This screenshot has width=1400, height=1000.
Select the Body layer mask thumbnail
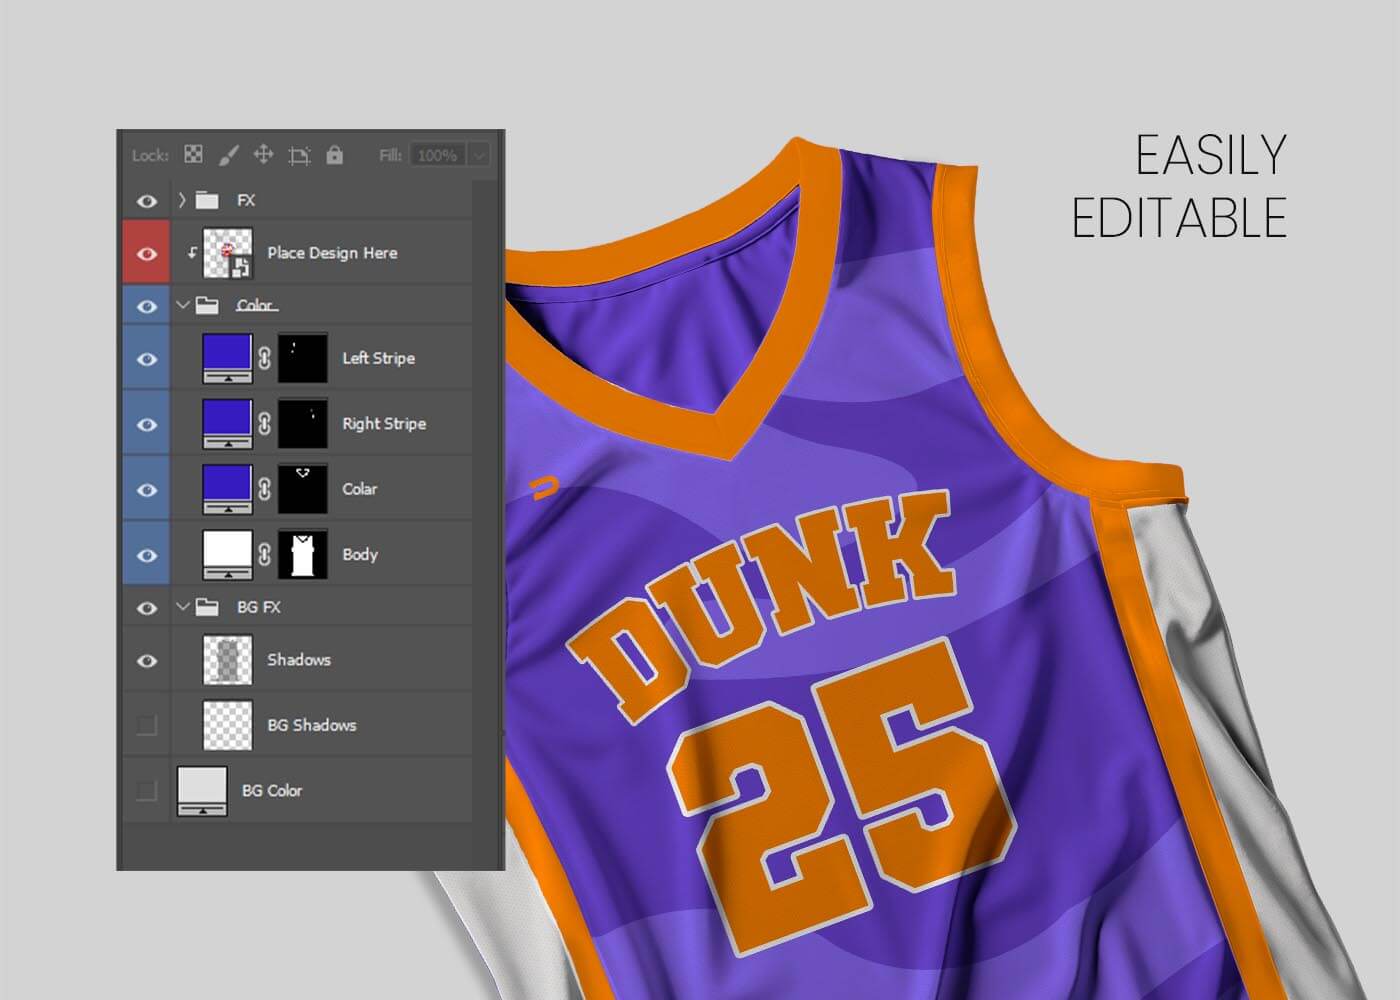click(303, 554)
